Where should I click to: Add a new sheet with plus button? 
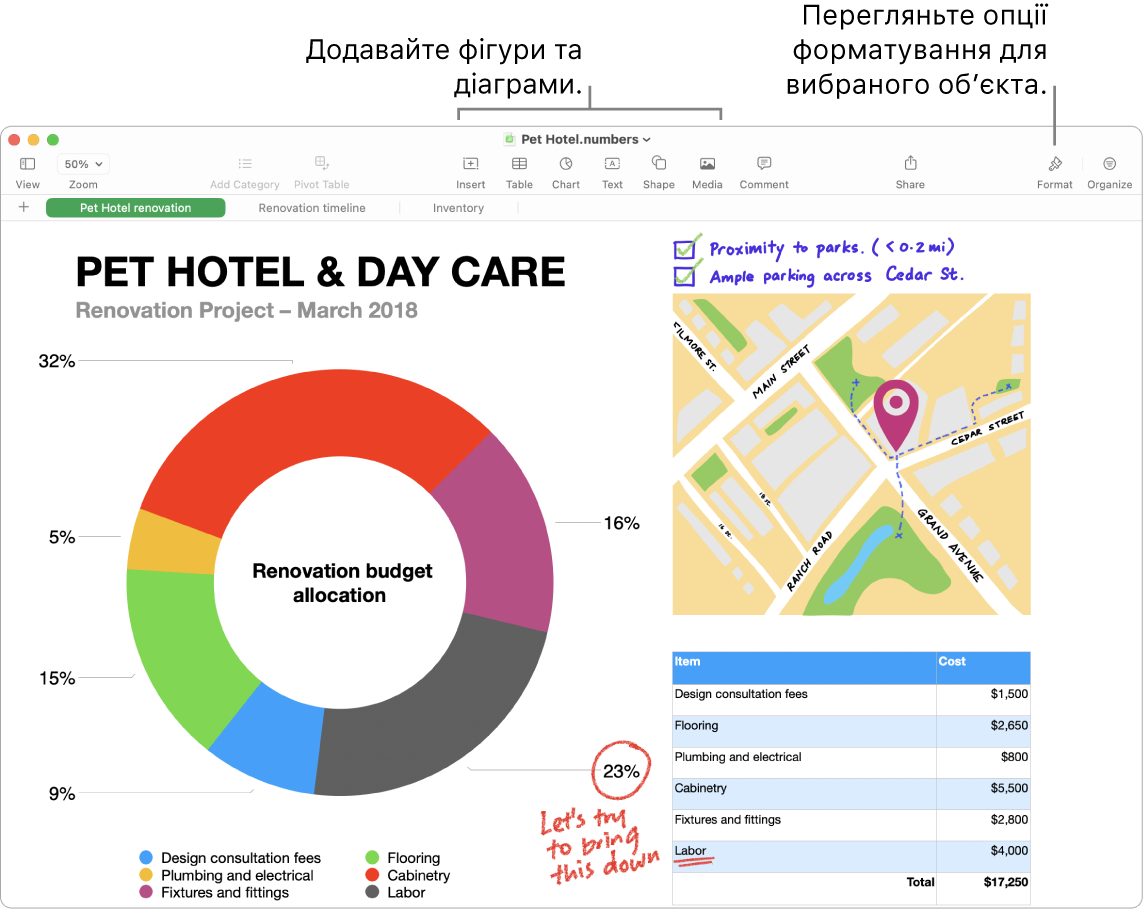pos(24,208)
